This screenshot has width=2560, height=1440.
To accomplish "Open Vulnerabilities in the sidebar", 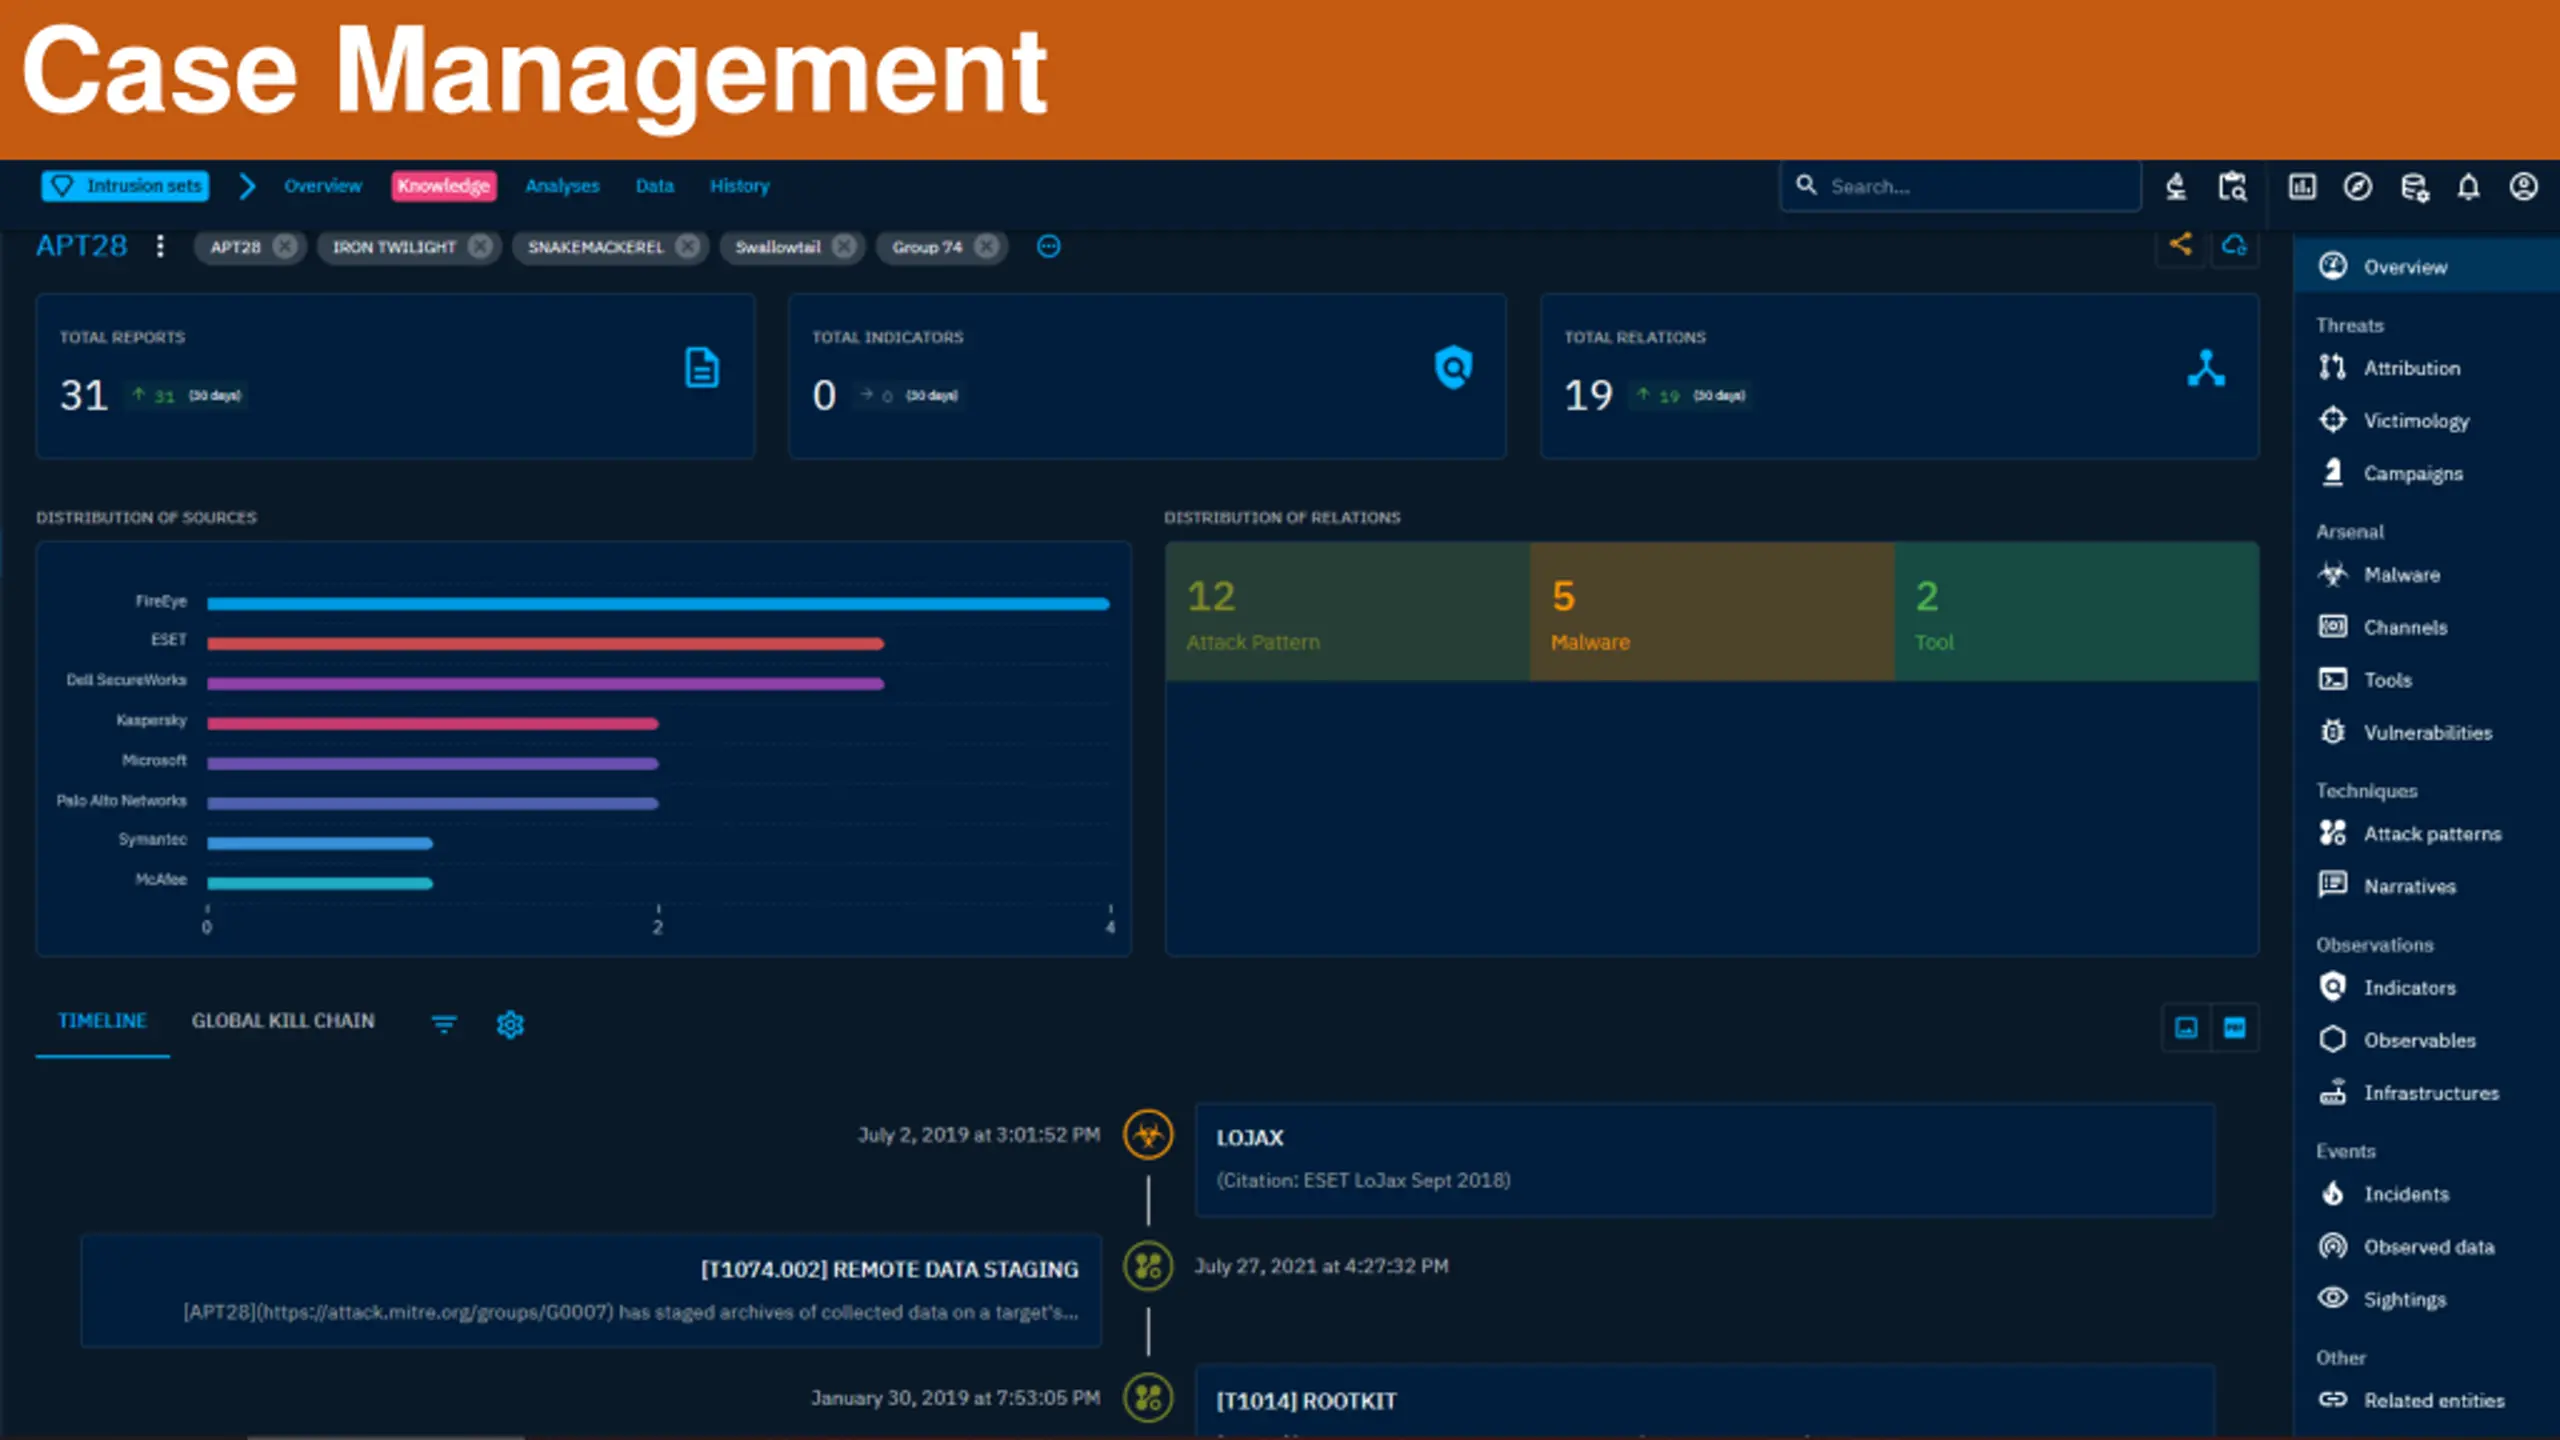I will tap(2426, 733).
